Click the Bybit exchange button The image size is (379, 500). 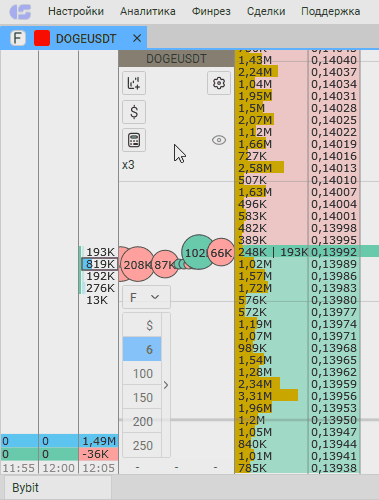click(25, 488)
